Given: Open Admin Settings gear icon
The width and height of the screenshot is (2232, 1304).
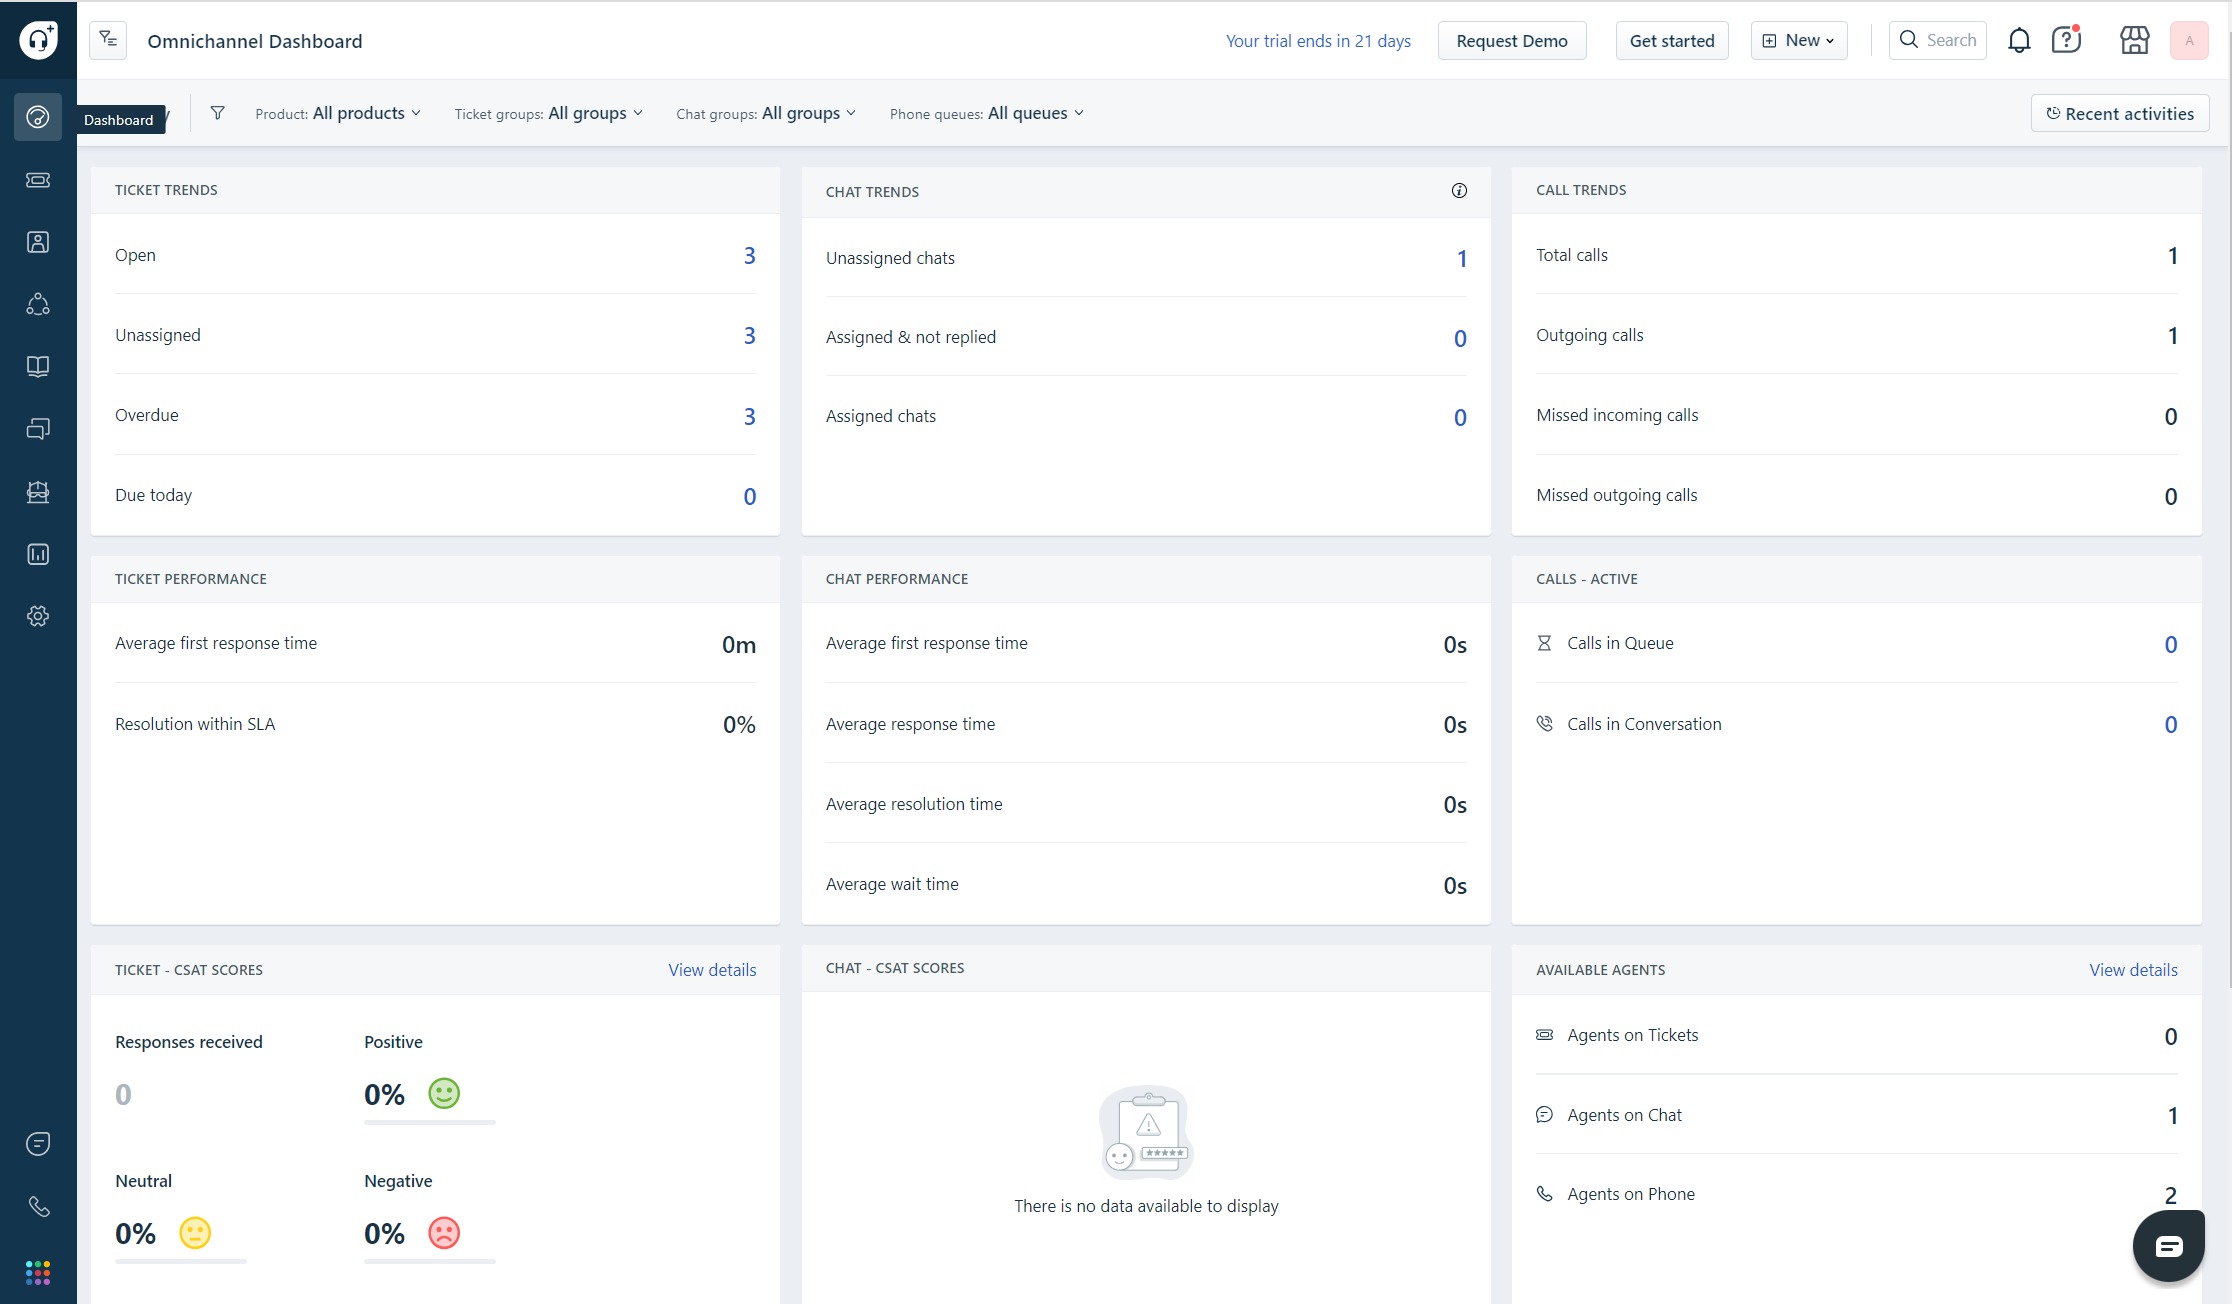Looking at the screenshot, I should [x=38, y=615].
